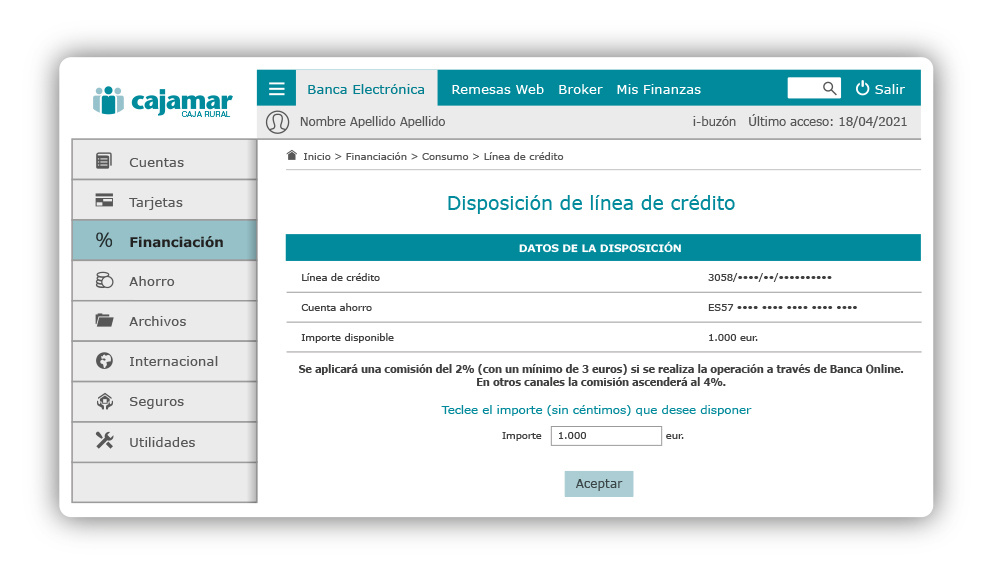Screen dimensions: 992x585
Task: Open the hamburger menu icon
Action: click(276, 89)
